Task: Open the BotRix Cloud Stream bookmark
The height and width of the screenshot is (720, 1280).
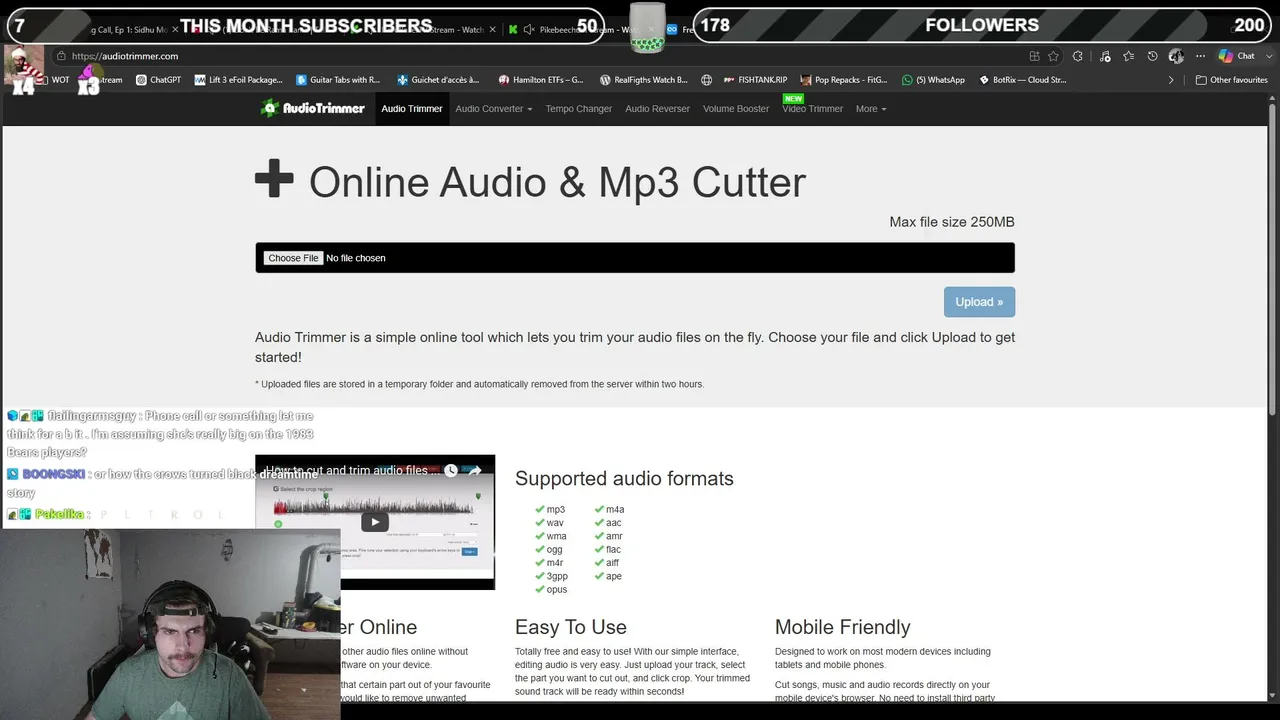Action: [1022, 80]
